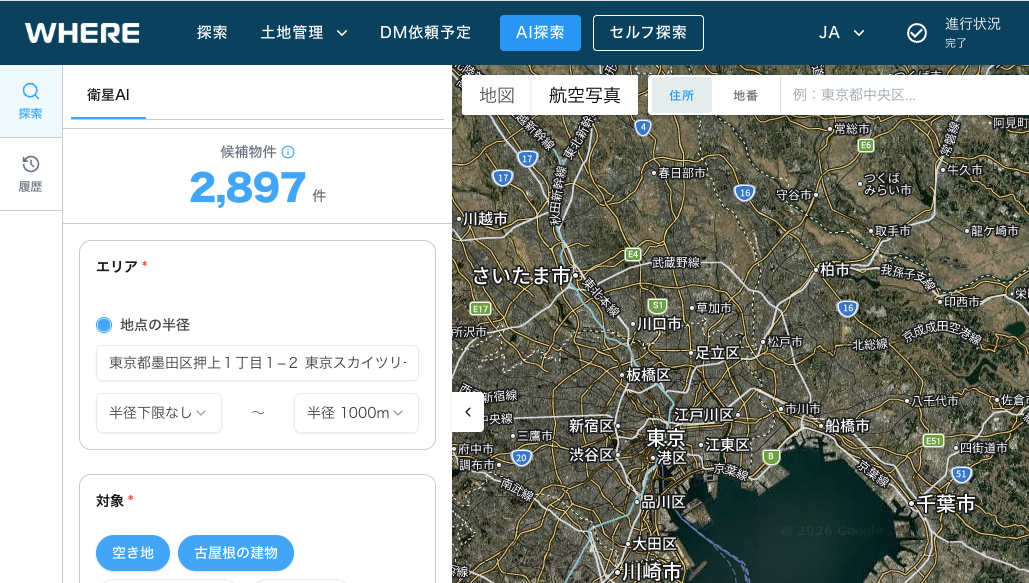Viewport: 1029px width, 583px height.
Task: View 進行状況 完了 status text
Action: point(973,33)
